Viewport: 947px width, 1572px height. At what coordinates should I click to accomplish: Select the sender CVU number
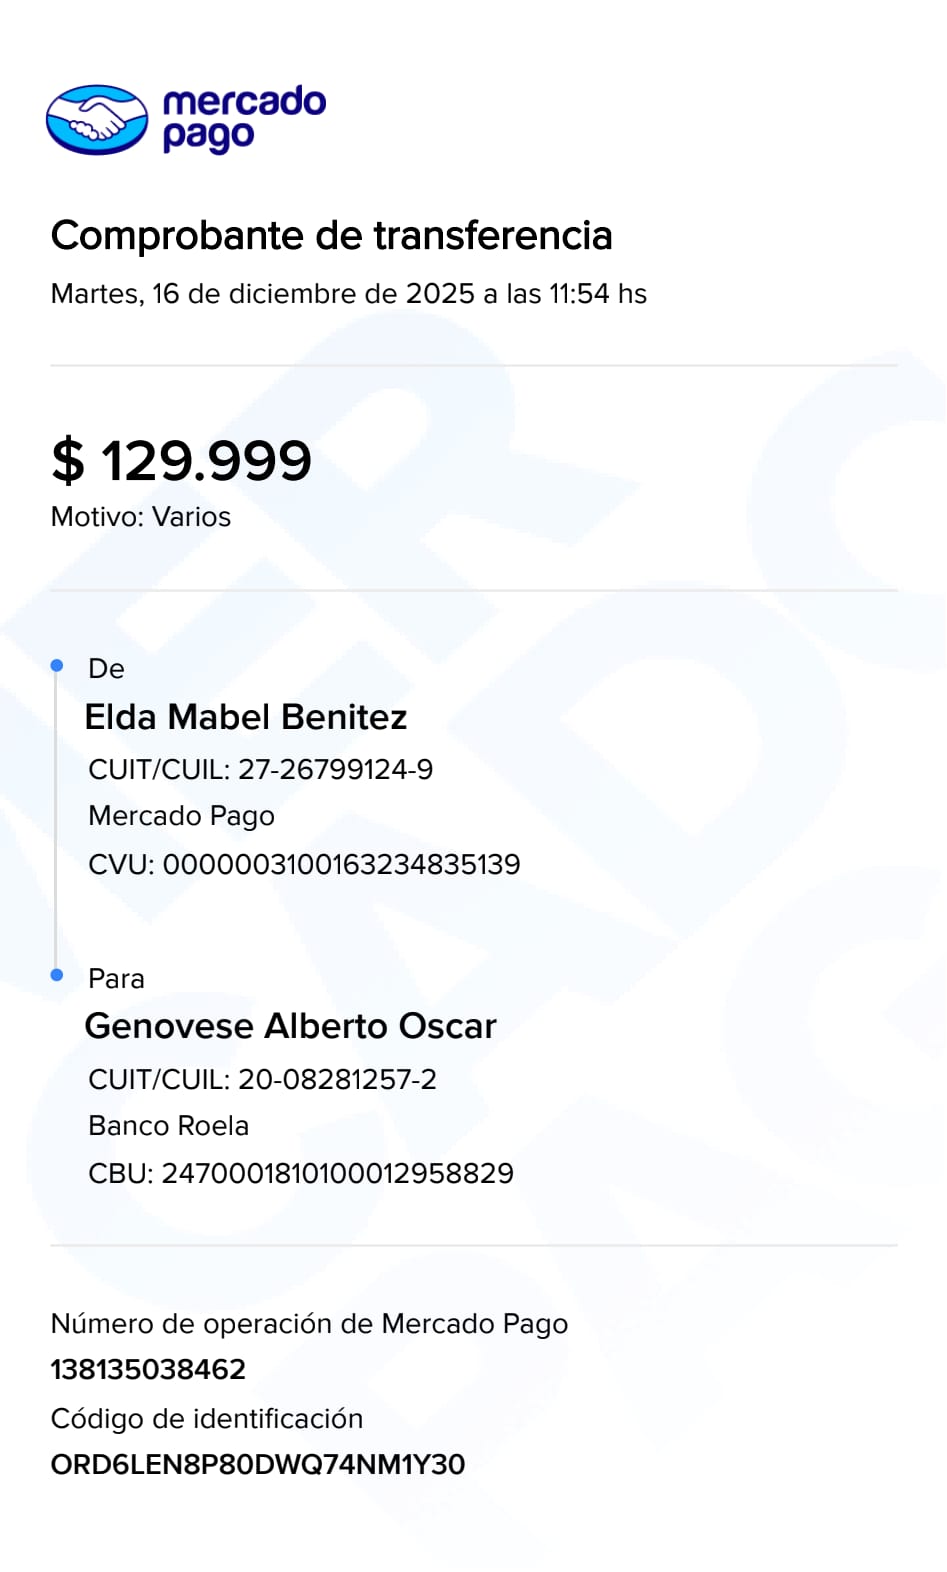pyautogui.click(x=304, y=864)
